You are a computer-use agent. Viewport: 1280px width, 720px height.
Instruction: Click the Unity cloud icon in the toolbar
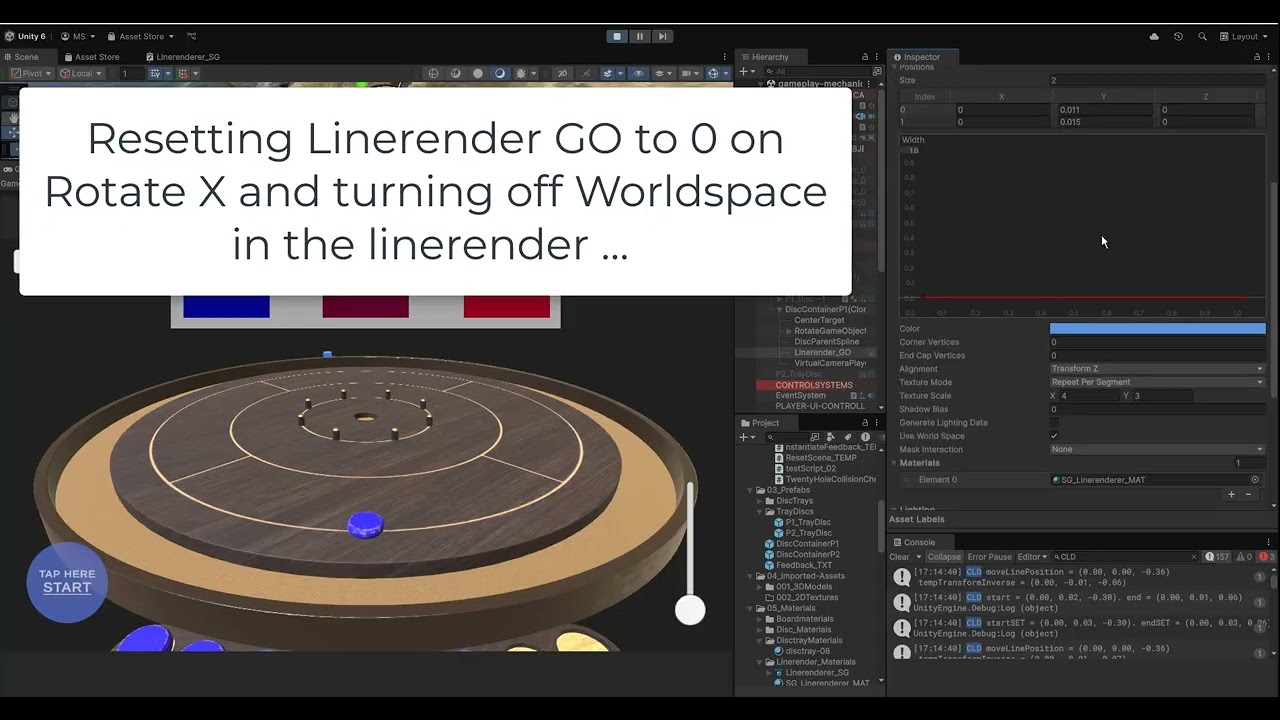coord(1155,35)
